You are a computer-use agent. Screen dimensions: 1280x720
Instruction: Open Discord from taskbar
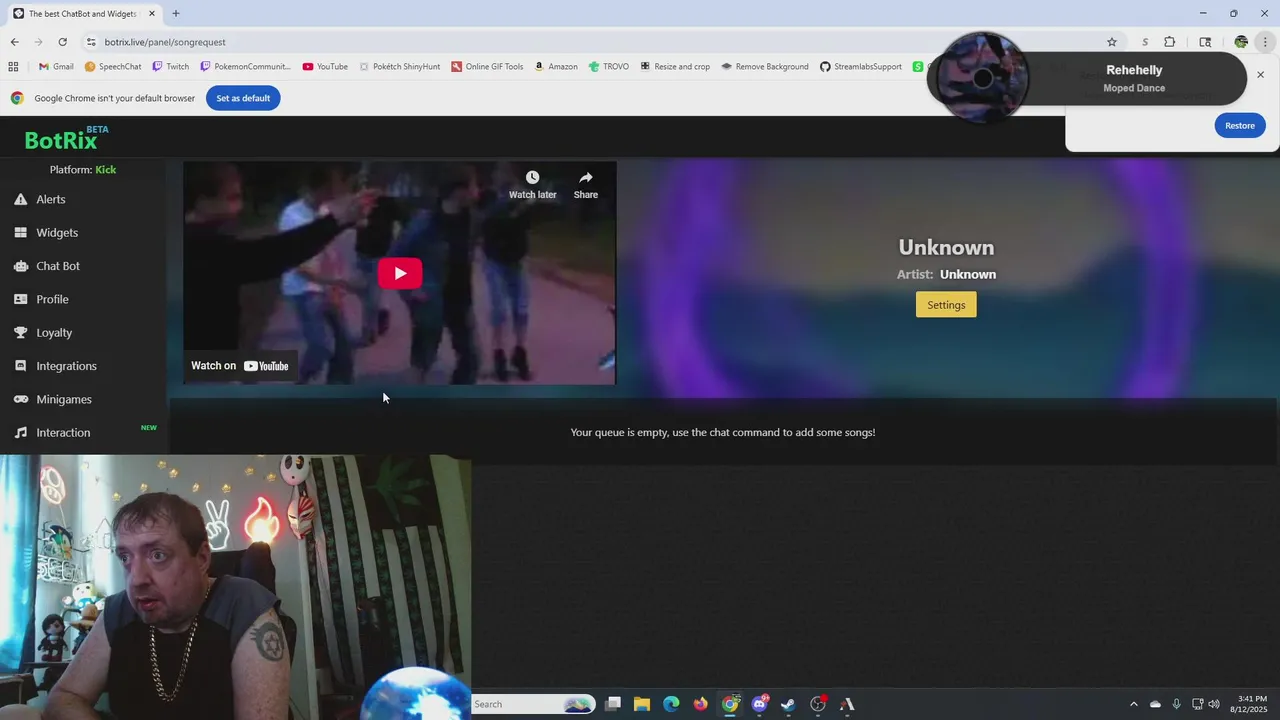click(760, 704)
